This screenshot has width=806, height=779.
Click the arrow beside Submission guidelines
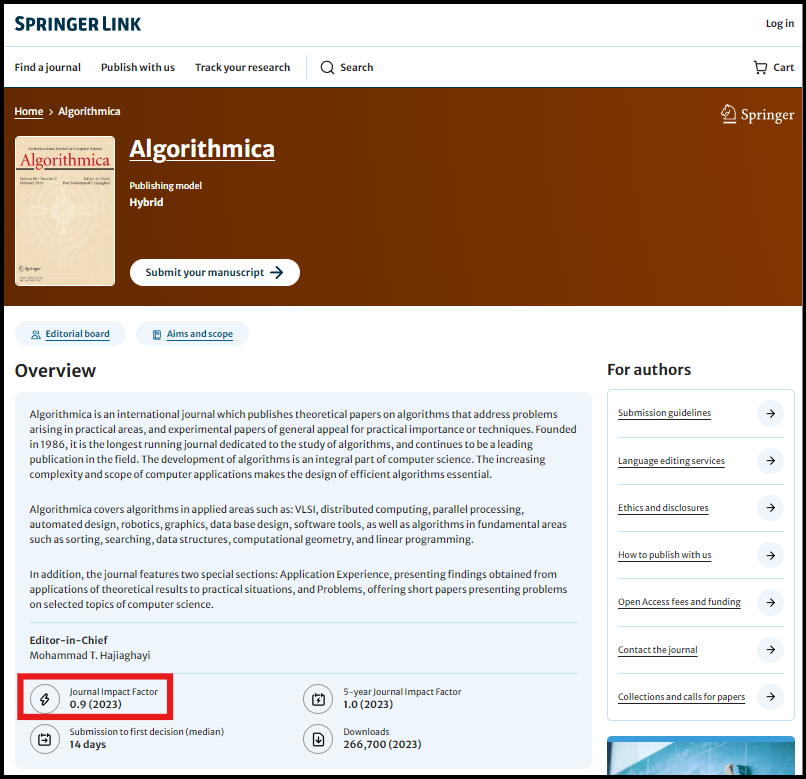[771, 413]
